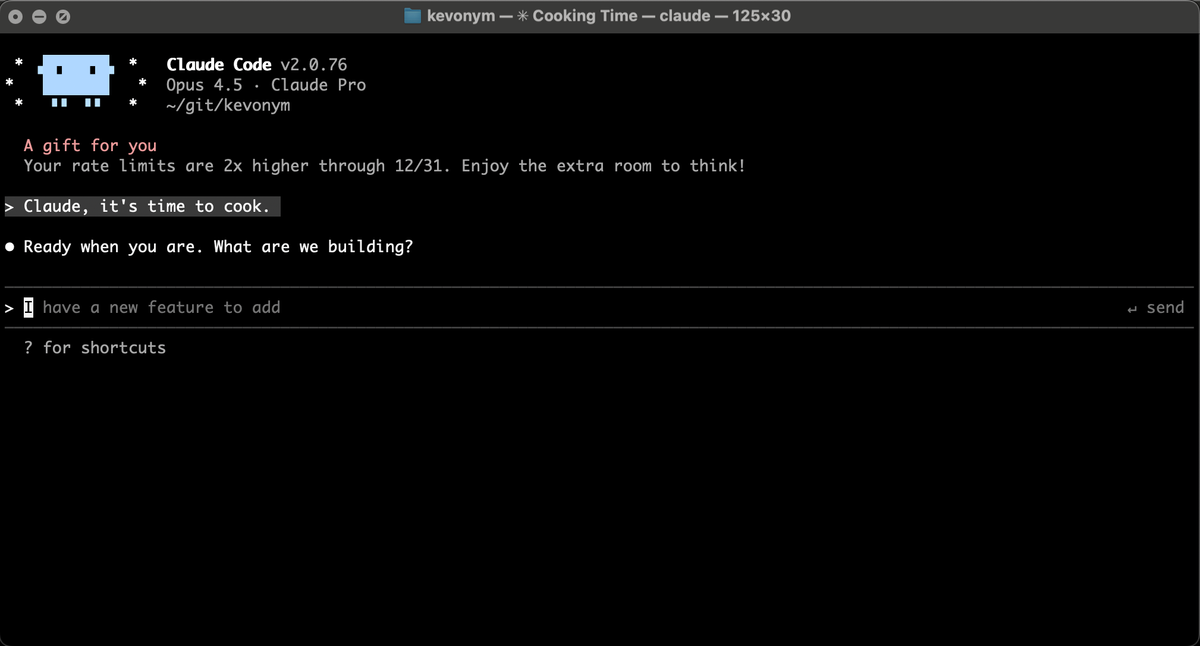This screenshot has width=1200, height=646.
Task: Click the "Claude Pro" plan label
Action: 318,85
